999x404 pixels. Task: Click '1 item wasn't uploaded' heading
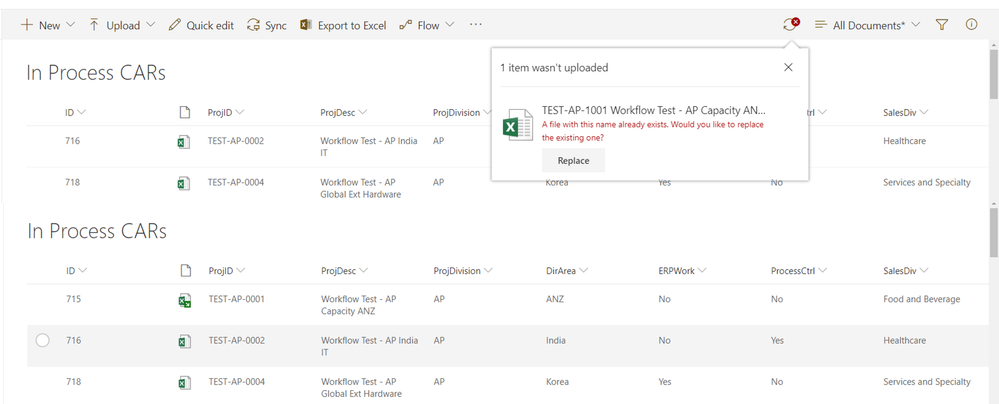554,68
